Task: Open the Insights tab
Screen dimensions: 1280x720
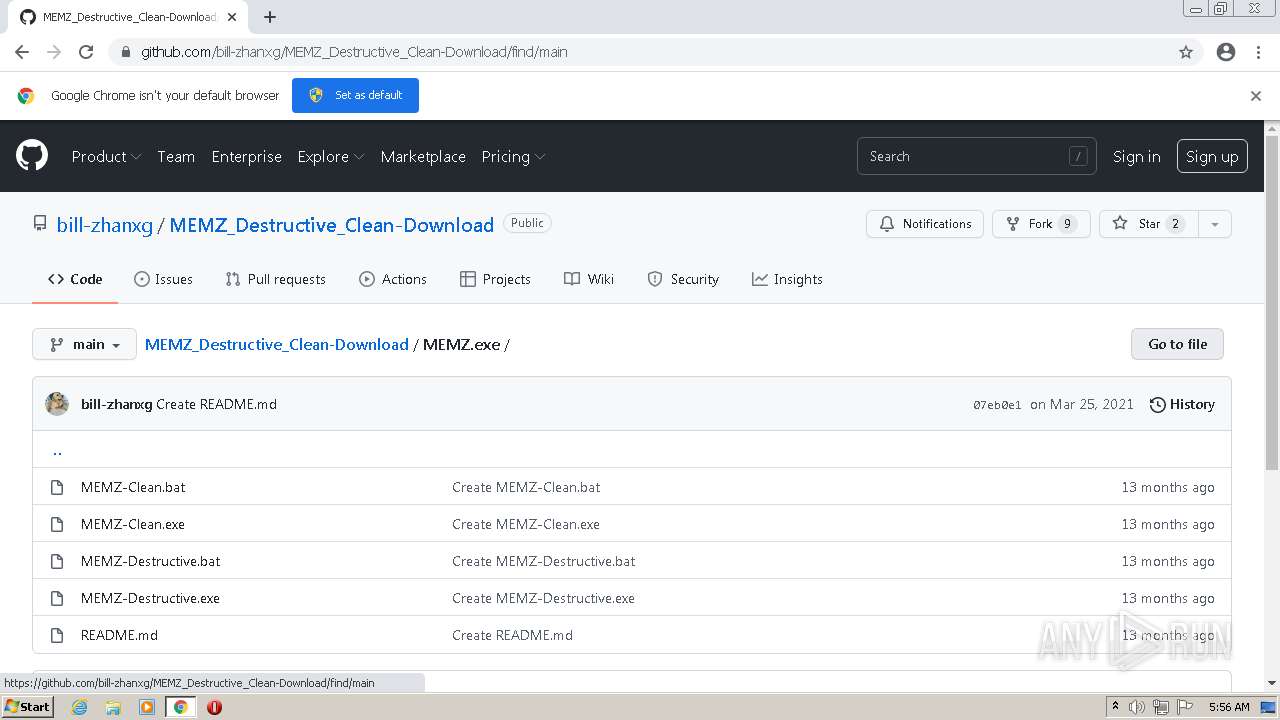Action: [787, 279]
